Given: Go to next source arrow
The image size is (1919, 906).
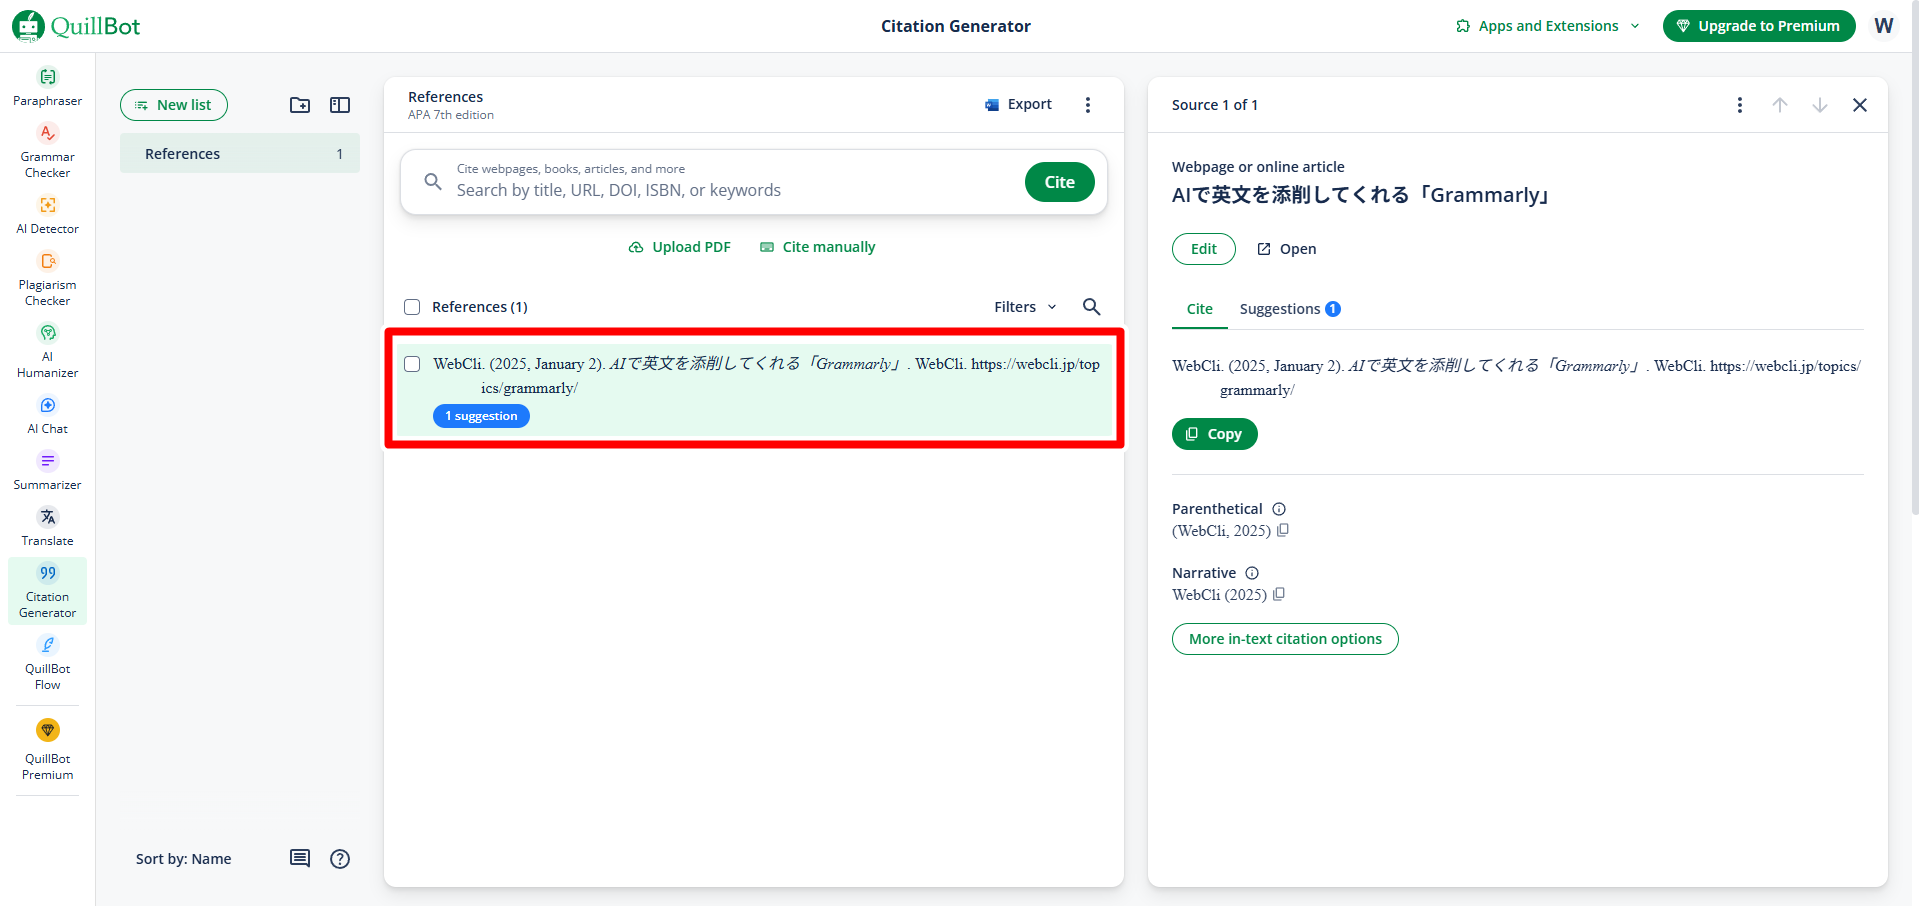Looking at the screenshot, I should click(x=1820, y=105).
